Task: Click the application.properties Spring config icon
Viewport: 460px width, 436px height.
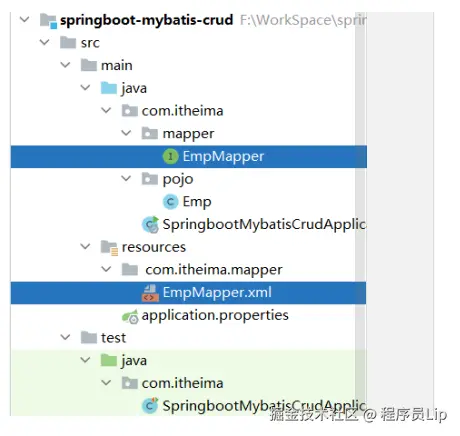Action: point(130,316)
